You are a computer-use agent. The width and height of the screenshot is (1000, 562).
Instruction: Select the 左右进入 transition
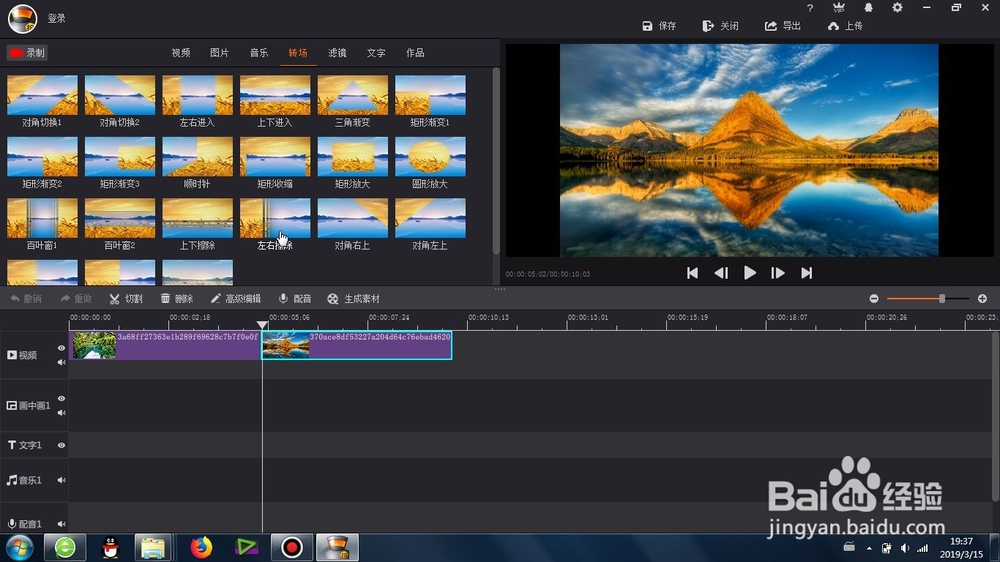(x=198, y=101)
